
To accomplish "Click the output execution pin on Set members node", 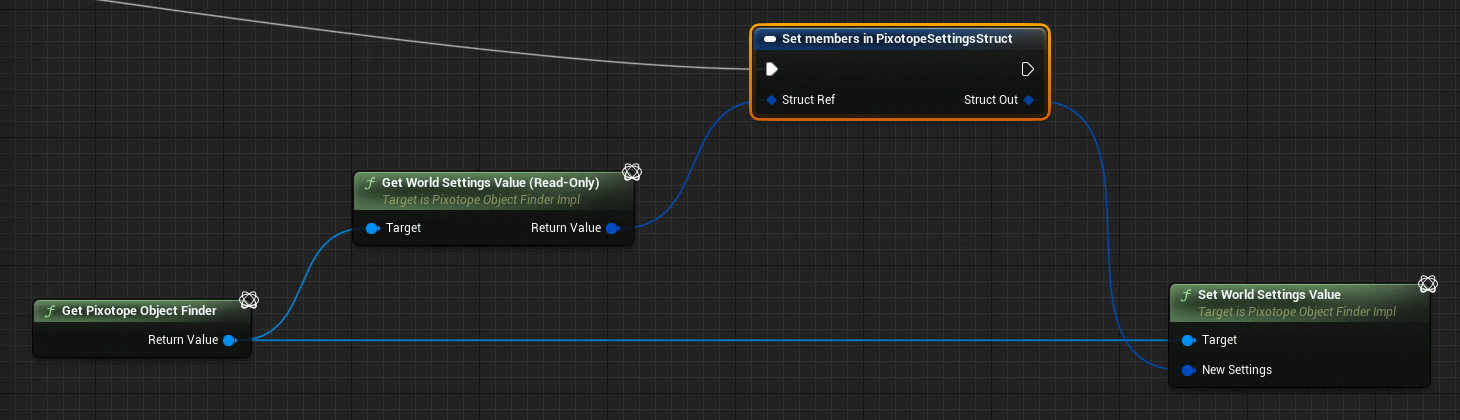I will (1027, 69).
